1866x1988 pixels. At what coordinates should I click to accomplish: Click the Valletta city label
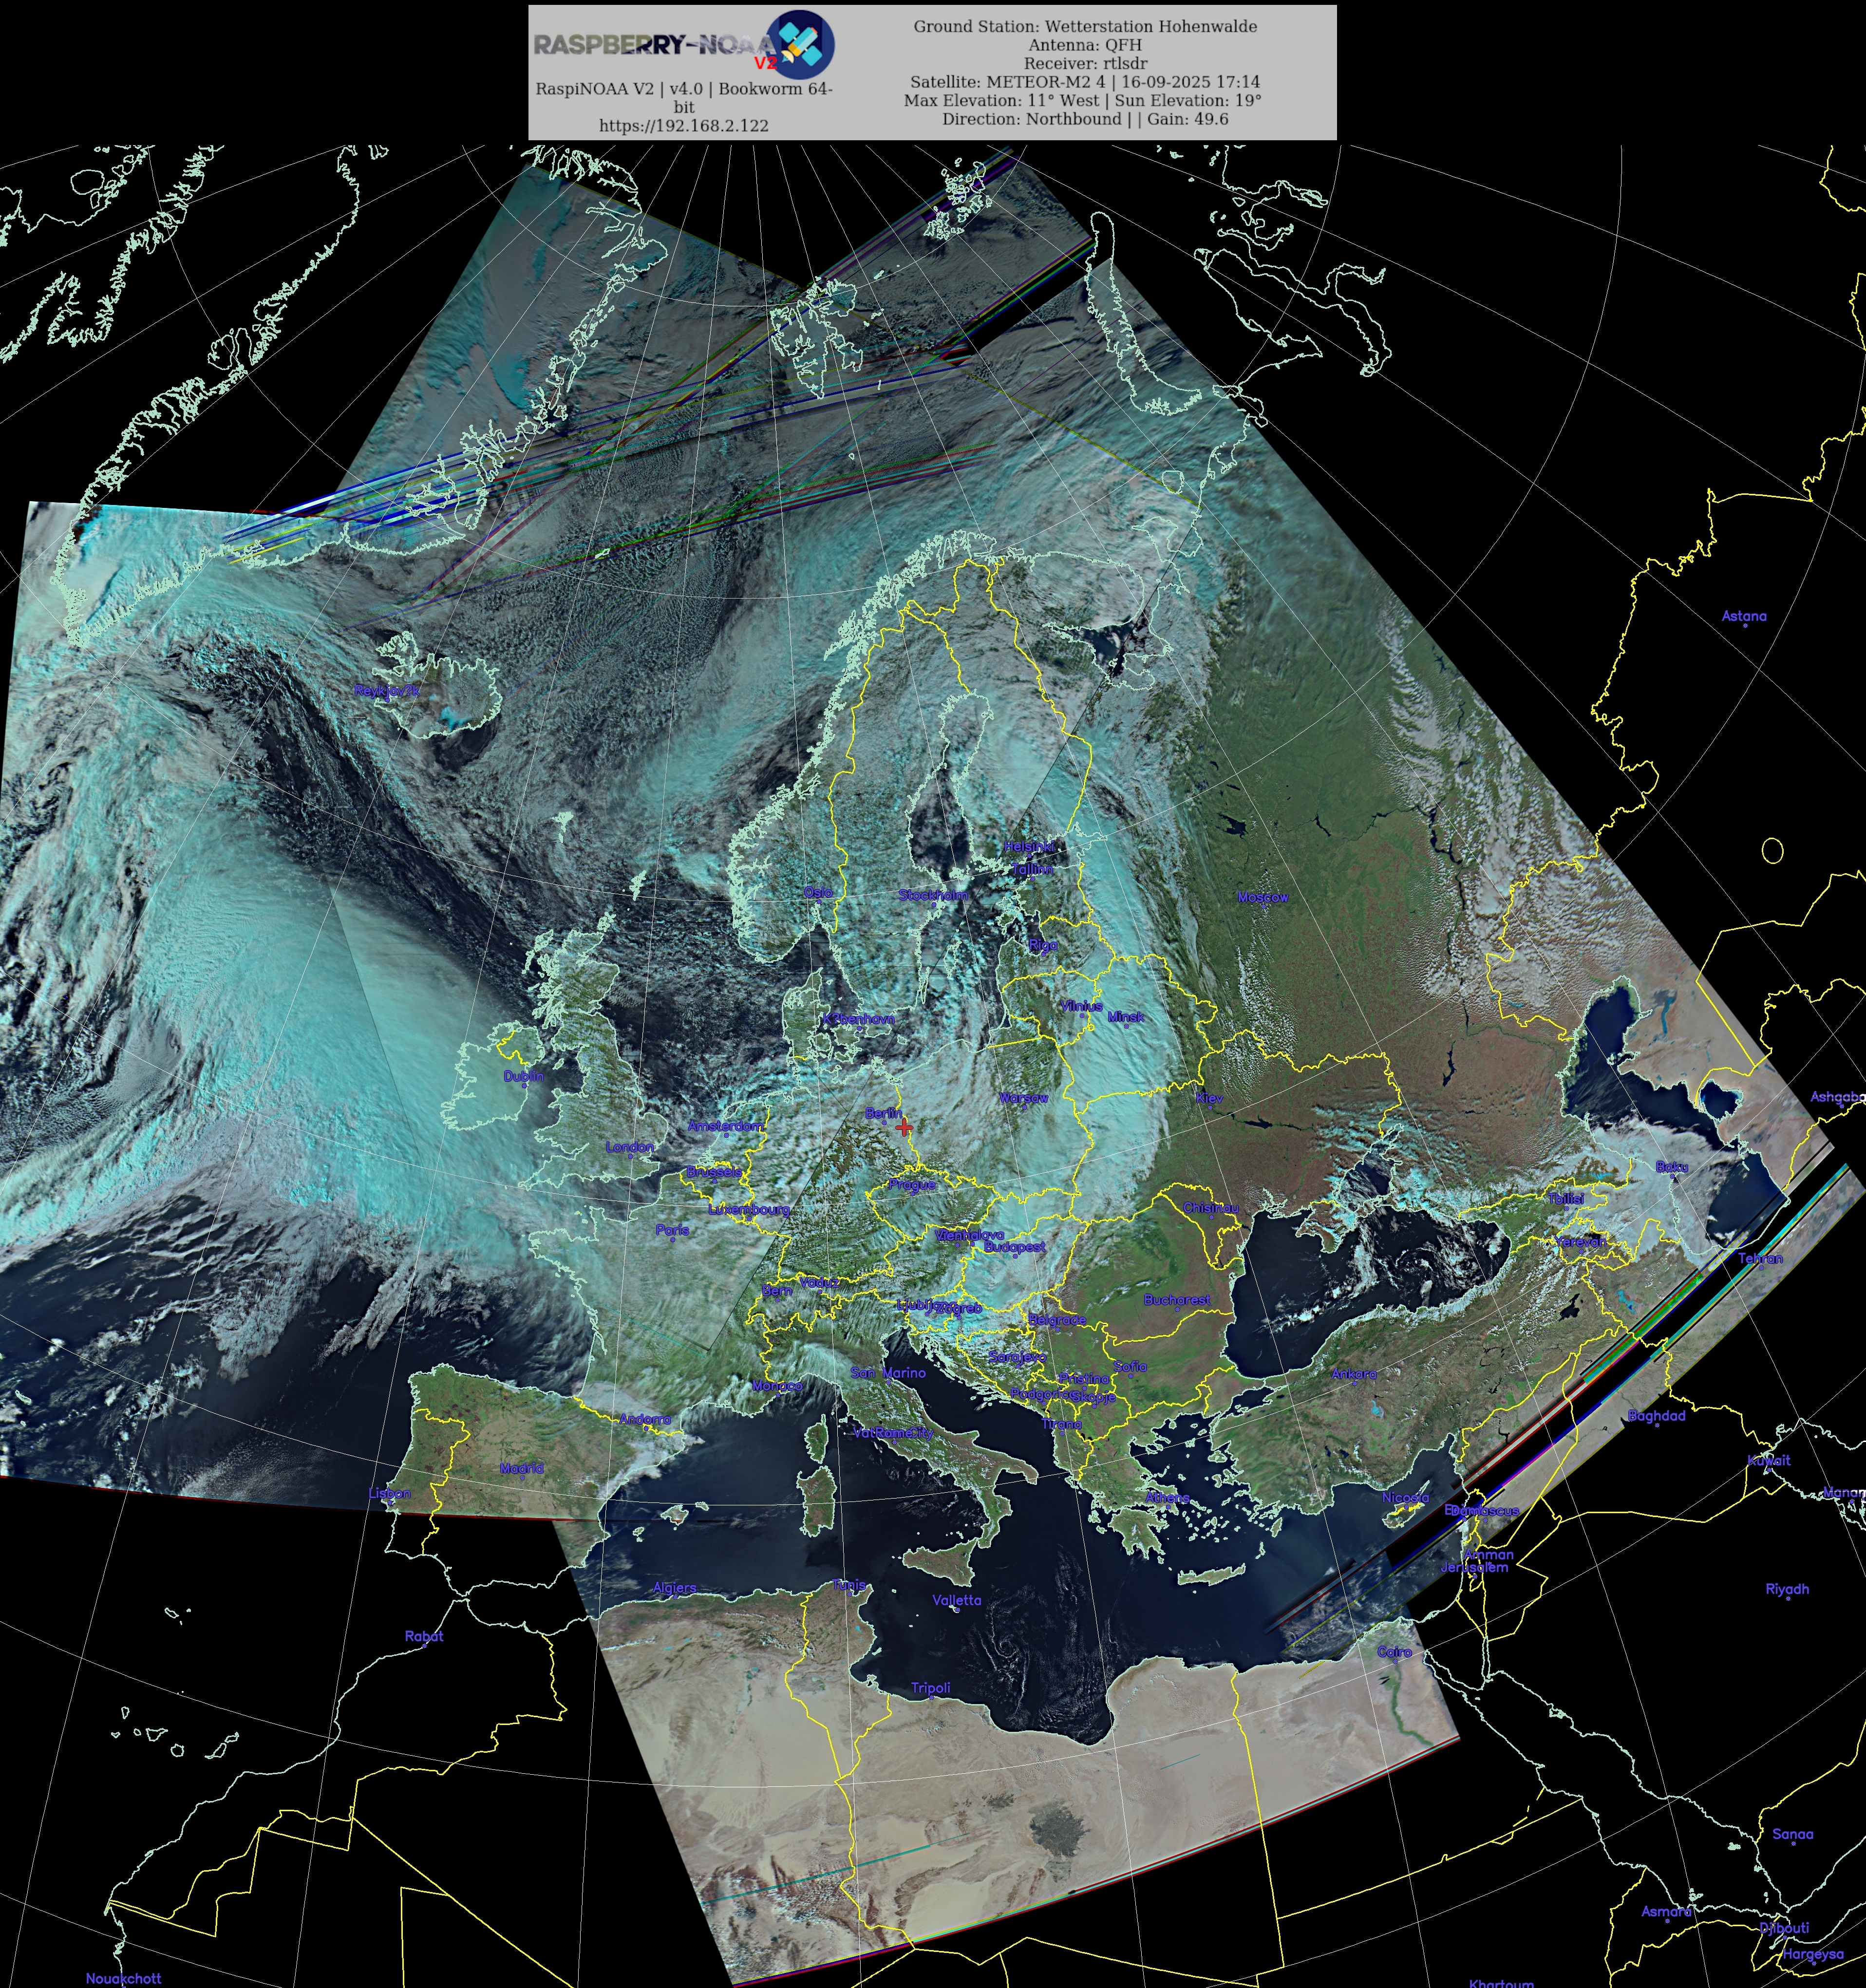tap(957, 1600)
